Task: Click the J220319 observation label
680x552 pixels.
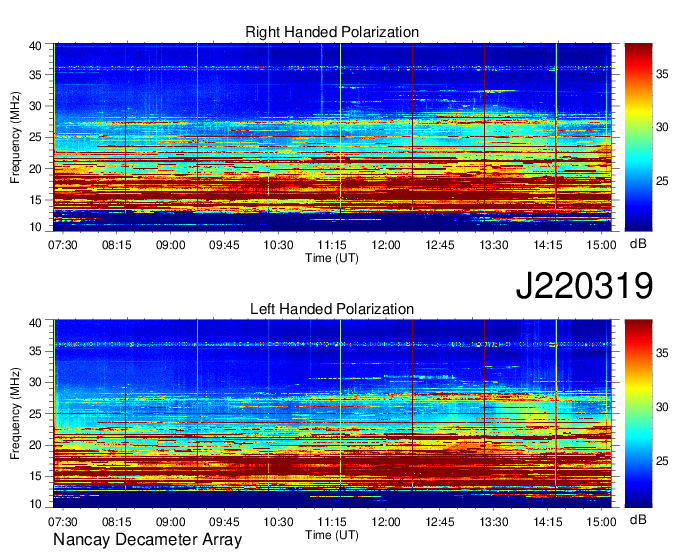Action: point(584,285)
